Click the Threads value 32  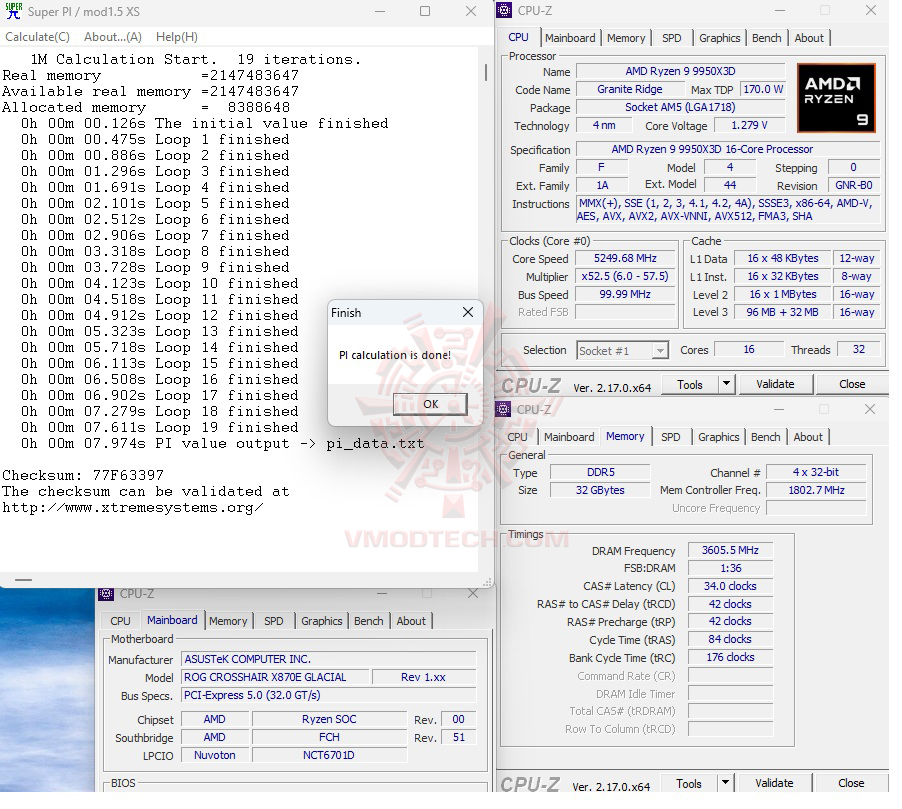(x=859, y=349)
